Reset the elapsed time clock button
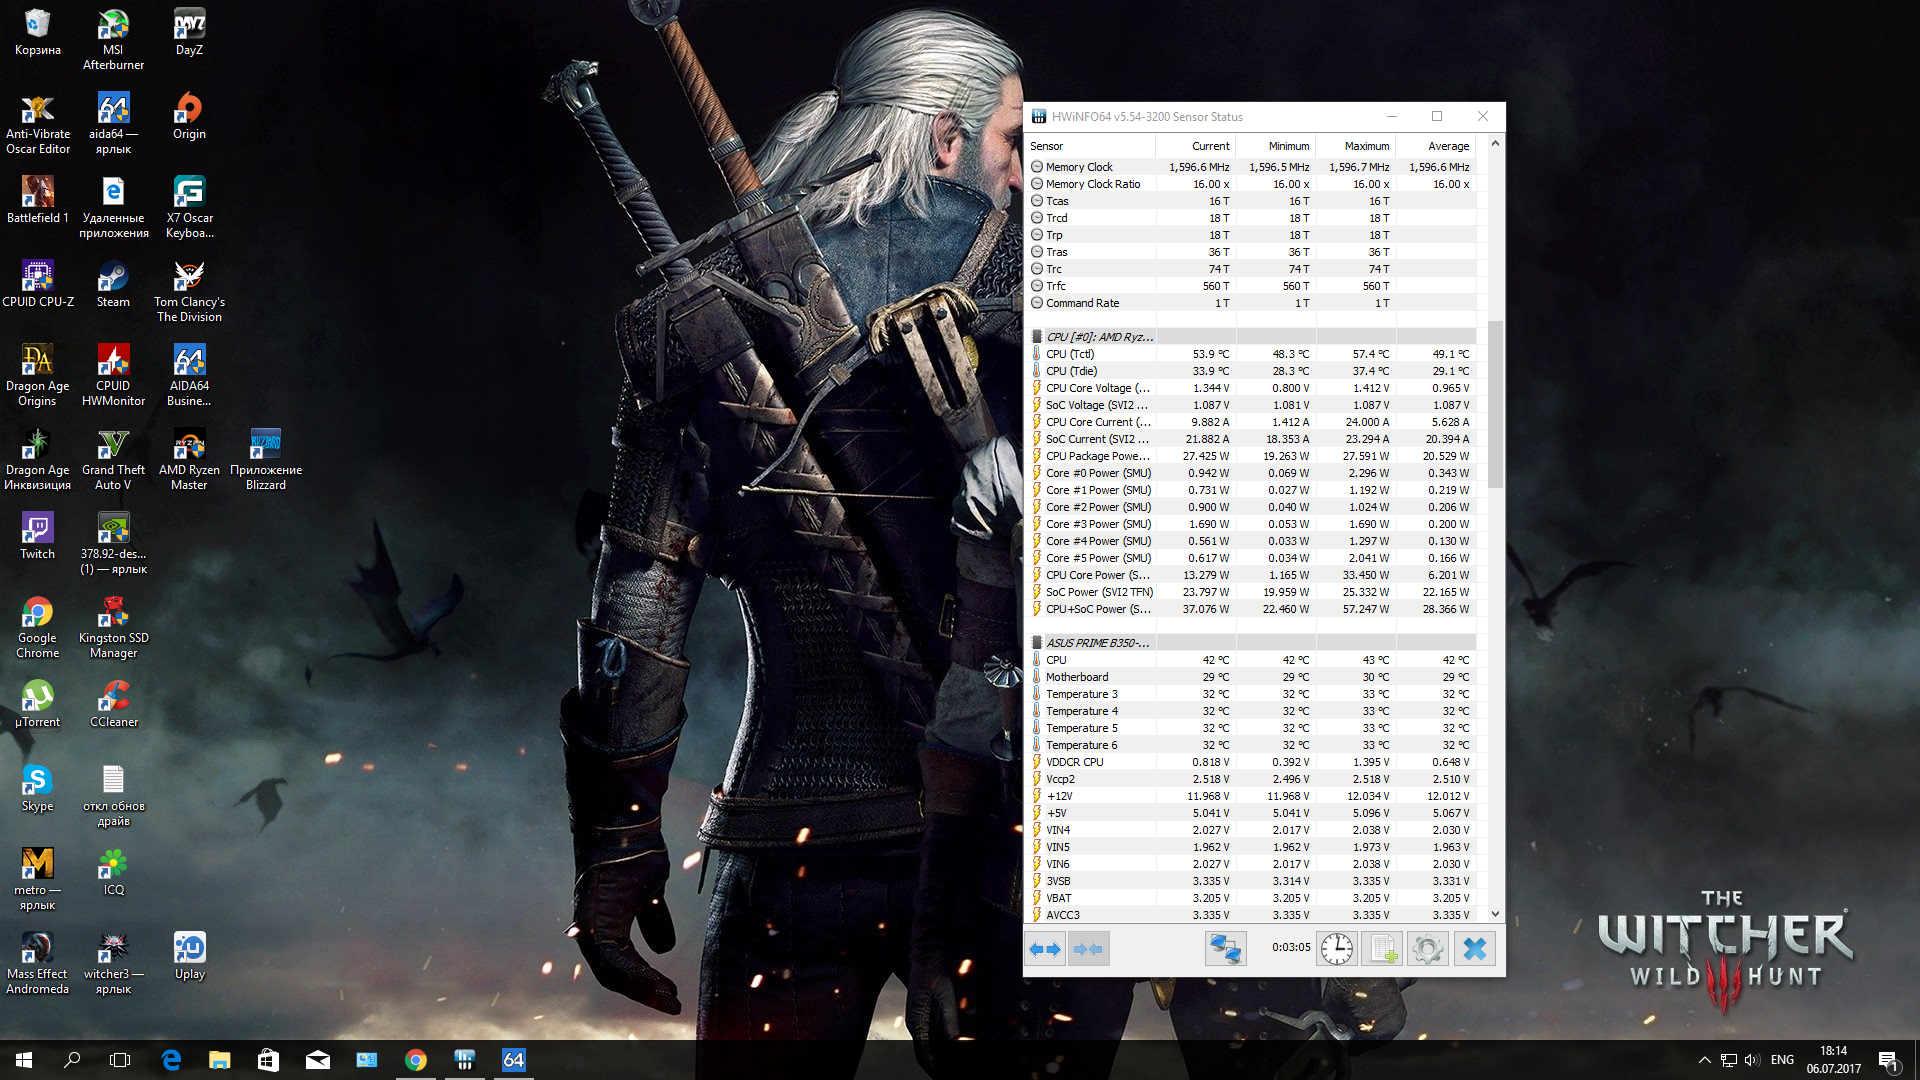 1336,948
